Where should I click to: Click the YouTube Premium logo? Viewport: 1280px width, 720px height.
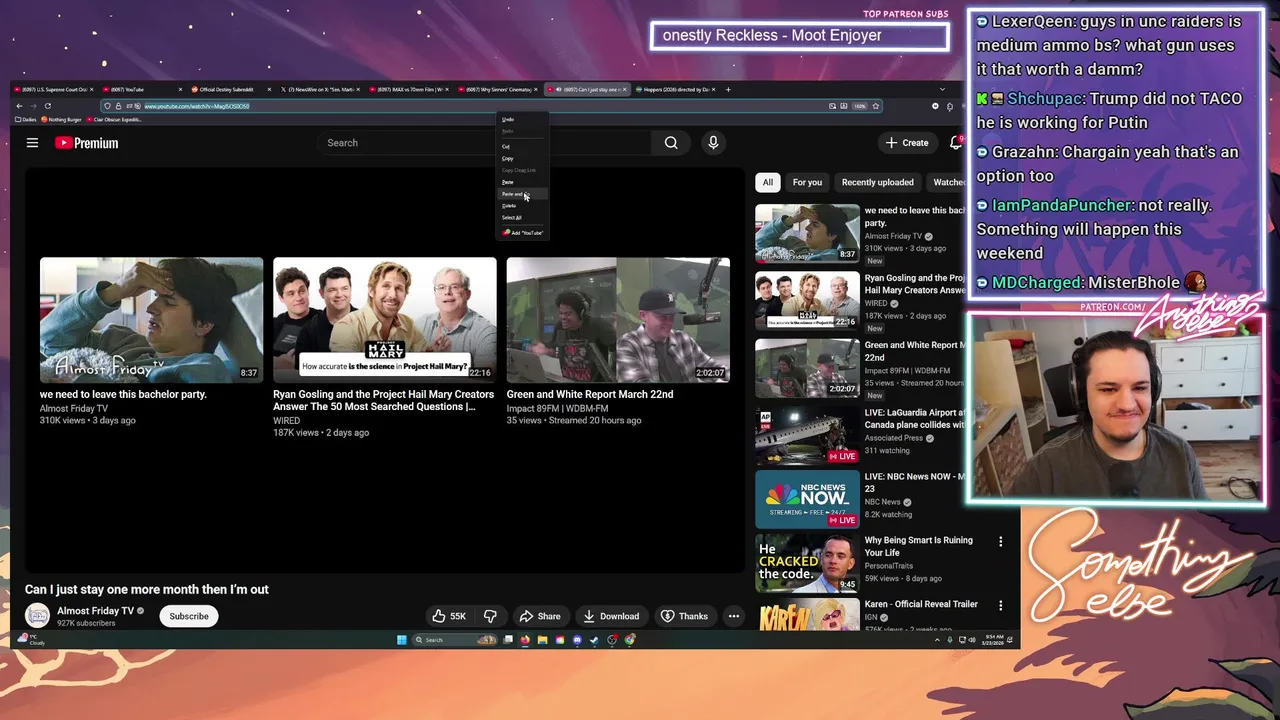pyautogui.click(x=86, y=143)
